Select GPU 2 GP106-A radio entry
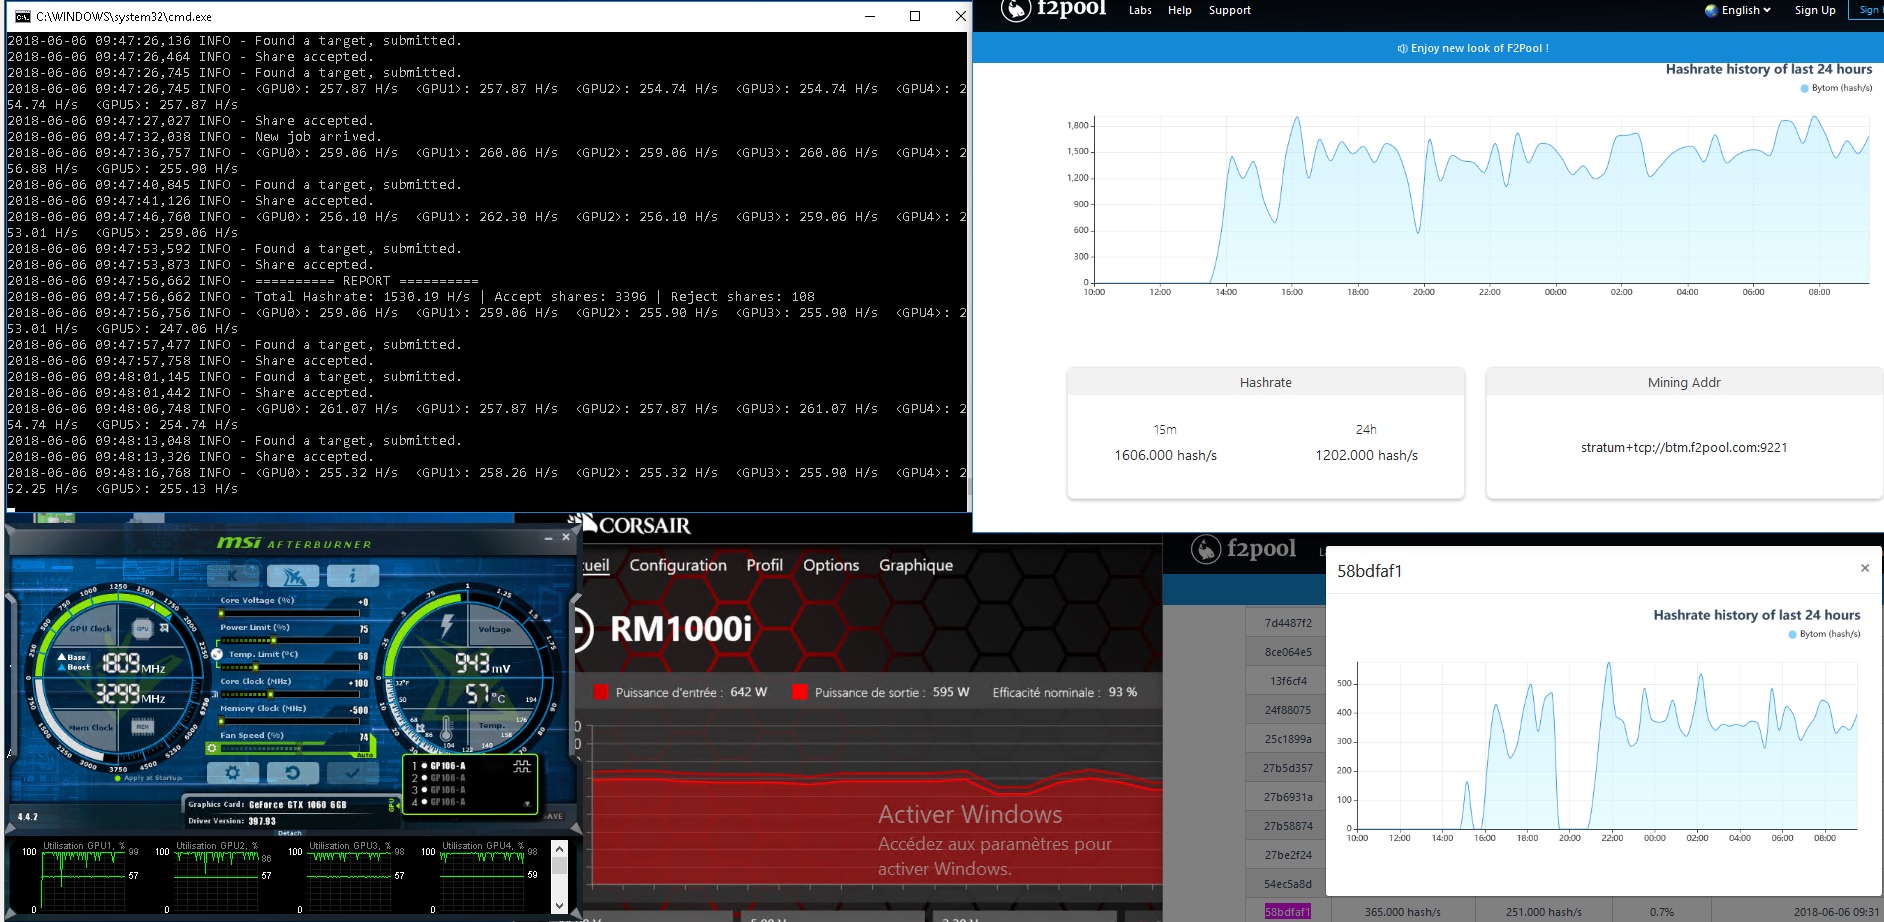 click(440, 778)
